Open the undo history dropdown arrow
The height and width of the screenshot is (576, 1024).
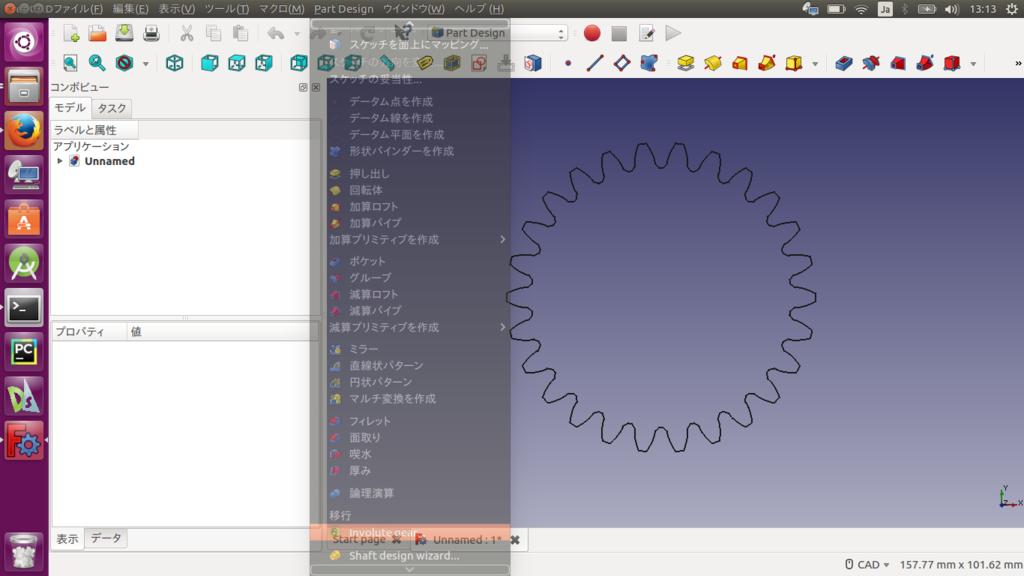coord(296,33)
